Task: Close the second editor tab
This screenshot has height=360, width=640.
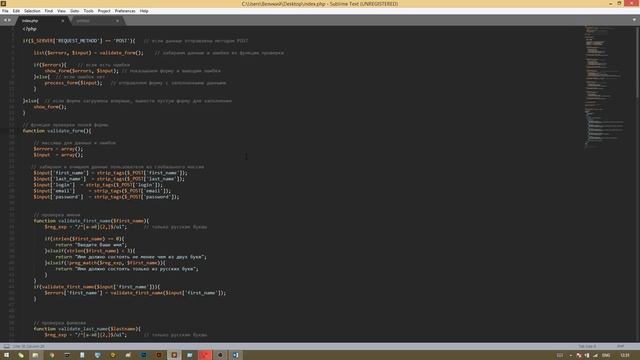Action: coord(118,21)
